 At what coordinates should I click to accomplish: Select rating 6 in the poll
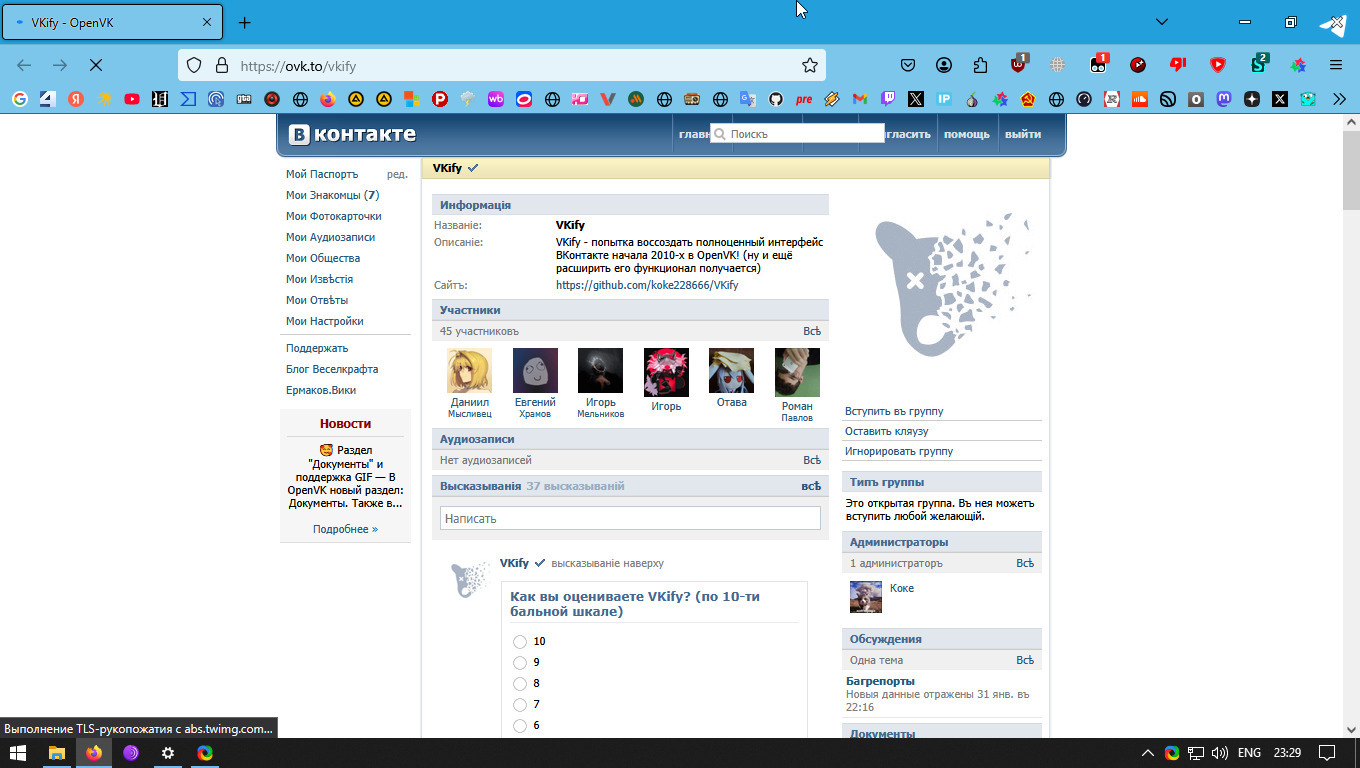[x=520, y=726]
